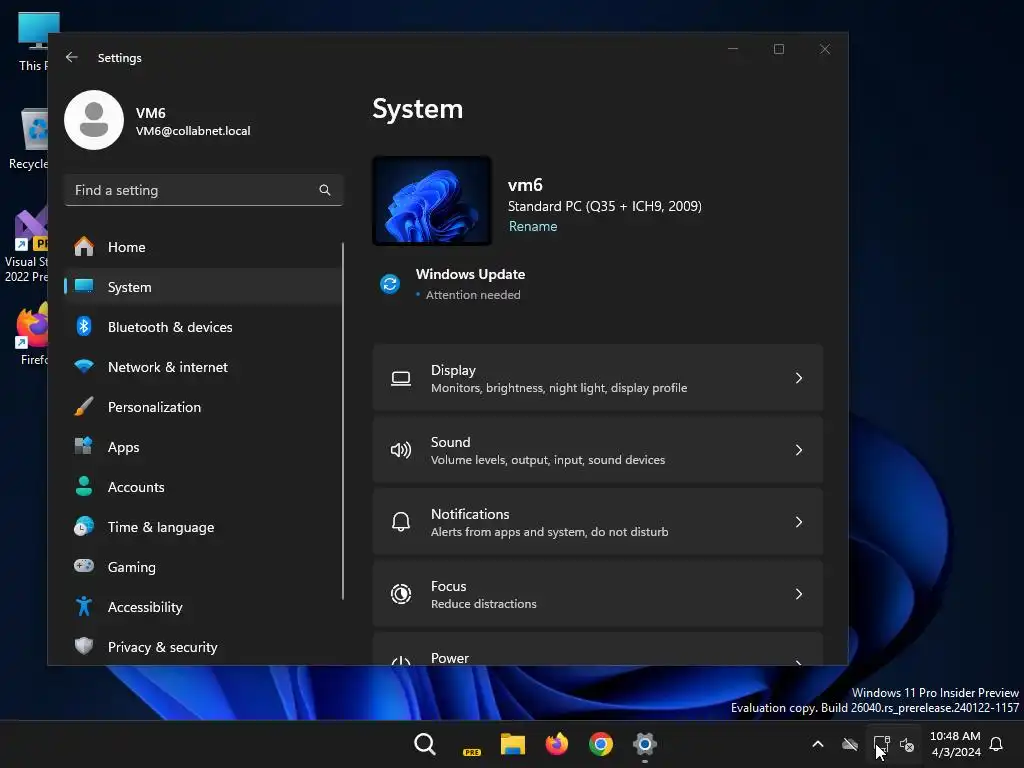The height and width of the screenshot is (768, 1024).
Task: Click the Windows Update refresh icon
Action: (x=390, y=284)
